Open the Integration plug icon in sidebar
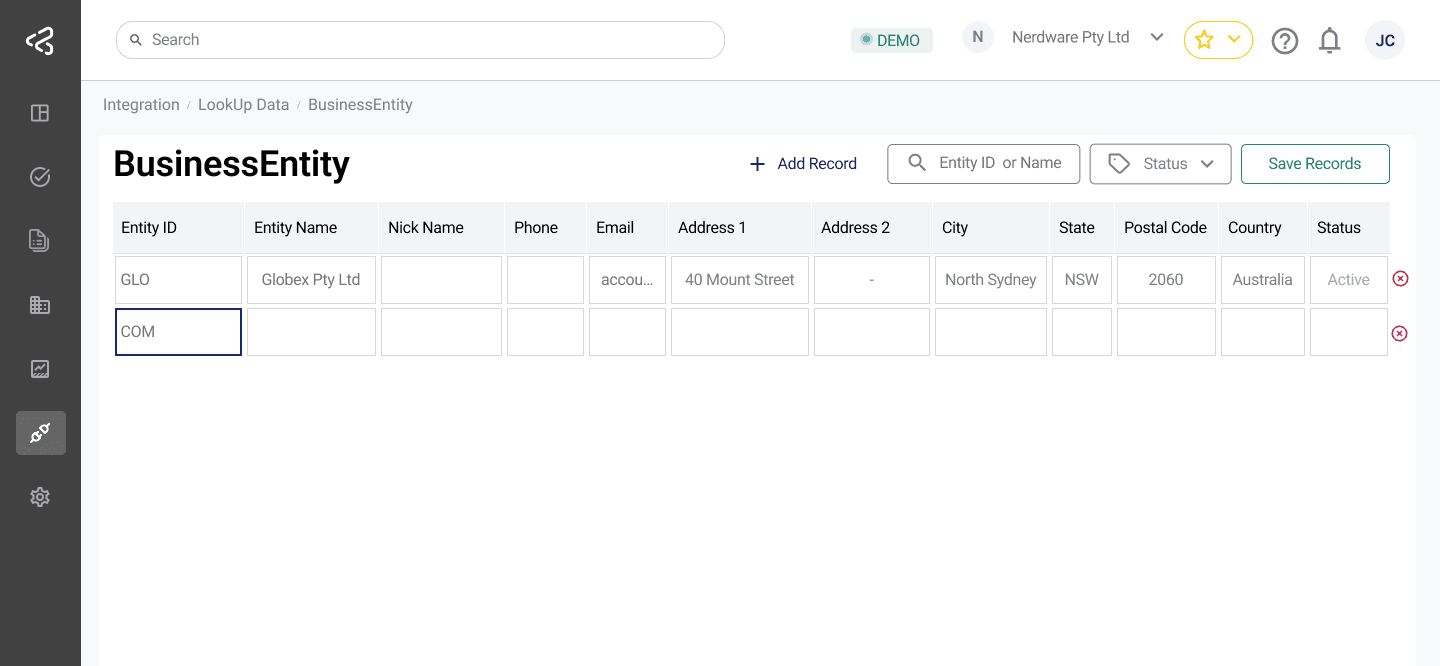 tap(40, 433)
